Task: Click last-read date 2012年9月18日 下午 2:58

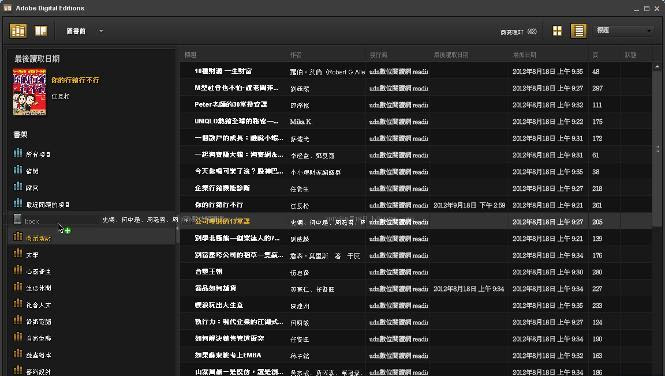Action: (469, 205)
